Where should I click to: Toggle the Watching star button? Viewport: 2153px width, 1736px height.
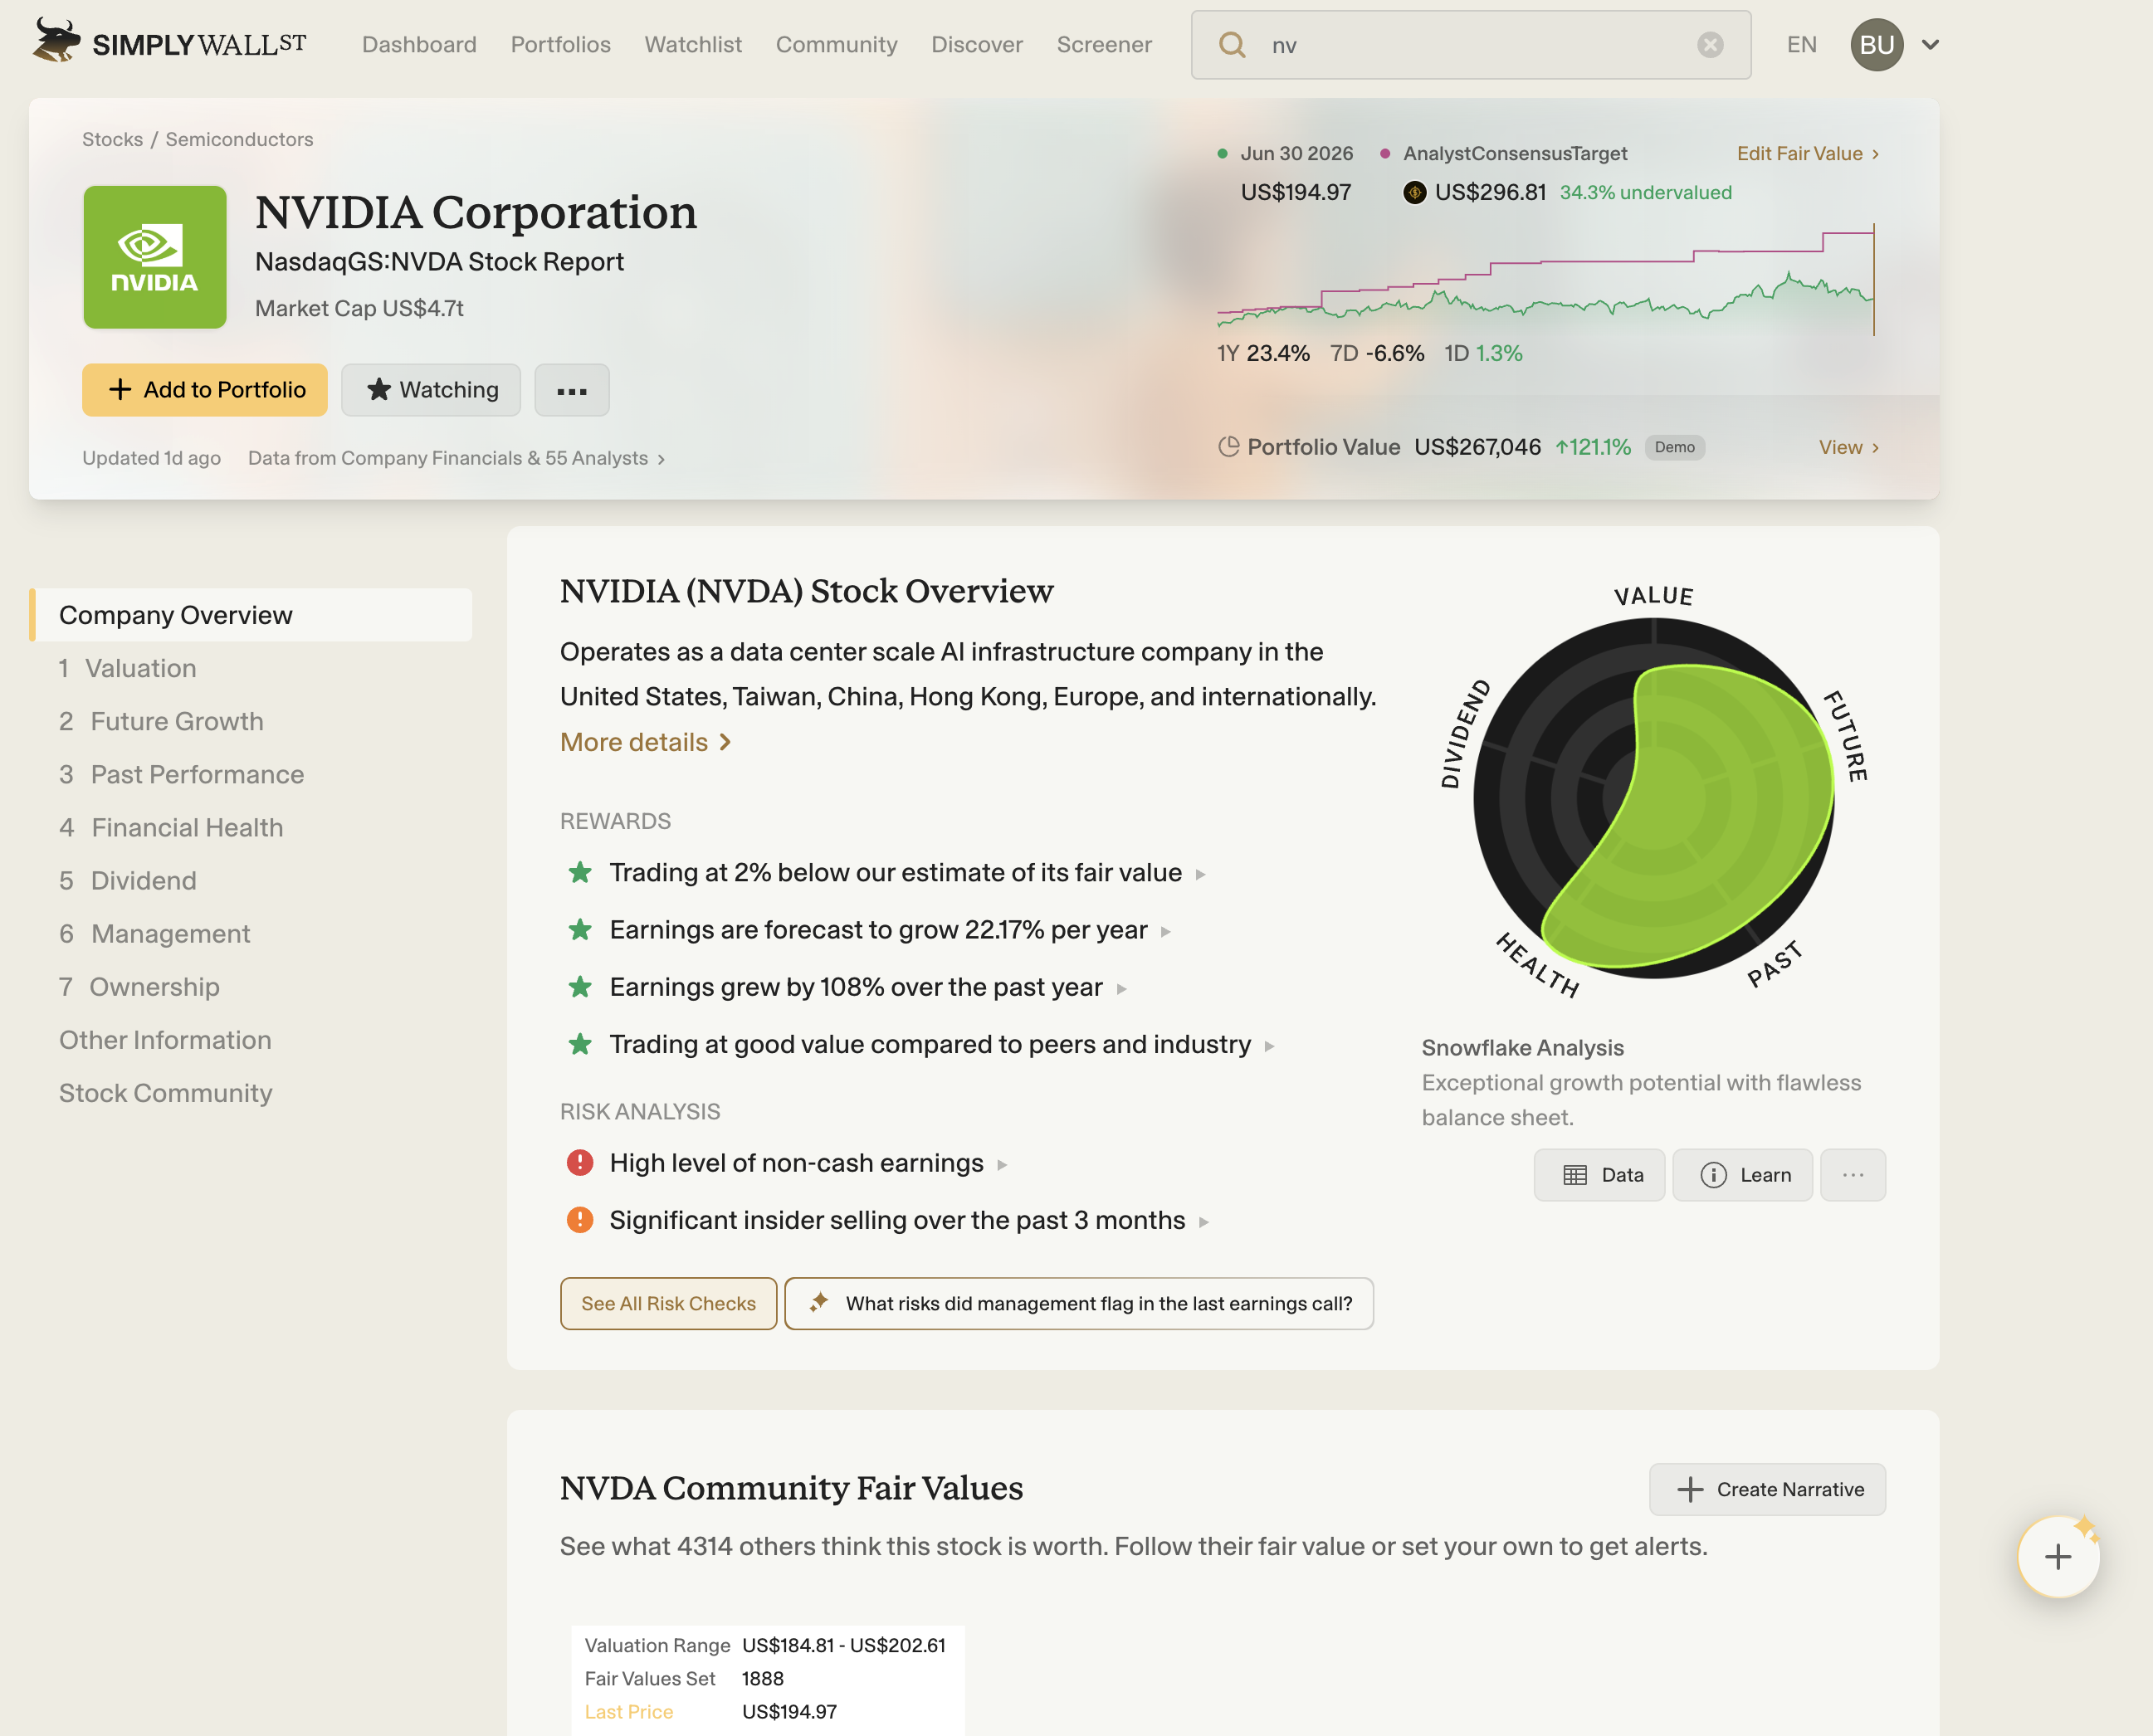(x=431, y=390)
